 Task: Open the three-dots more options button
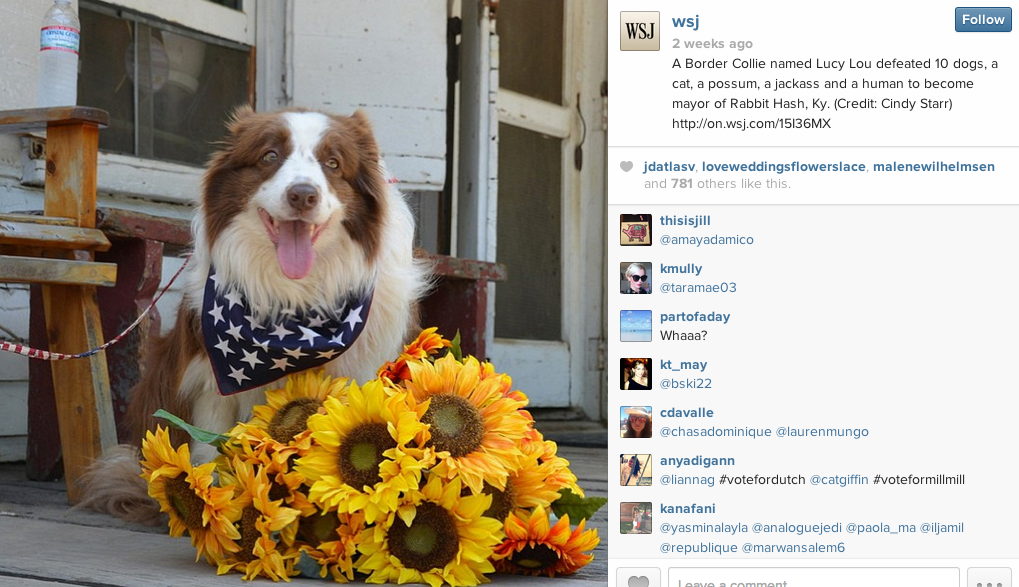click(x=989, y=578)
